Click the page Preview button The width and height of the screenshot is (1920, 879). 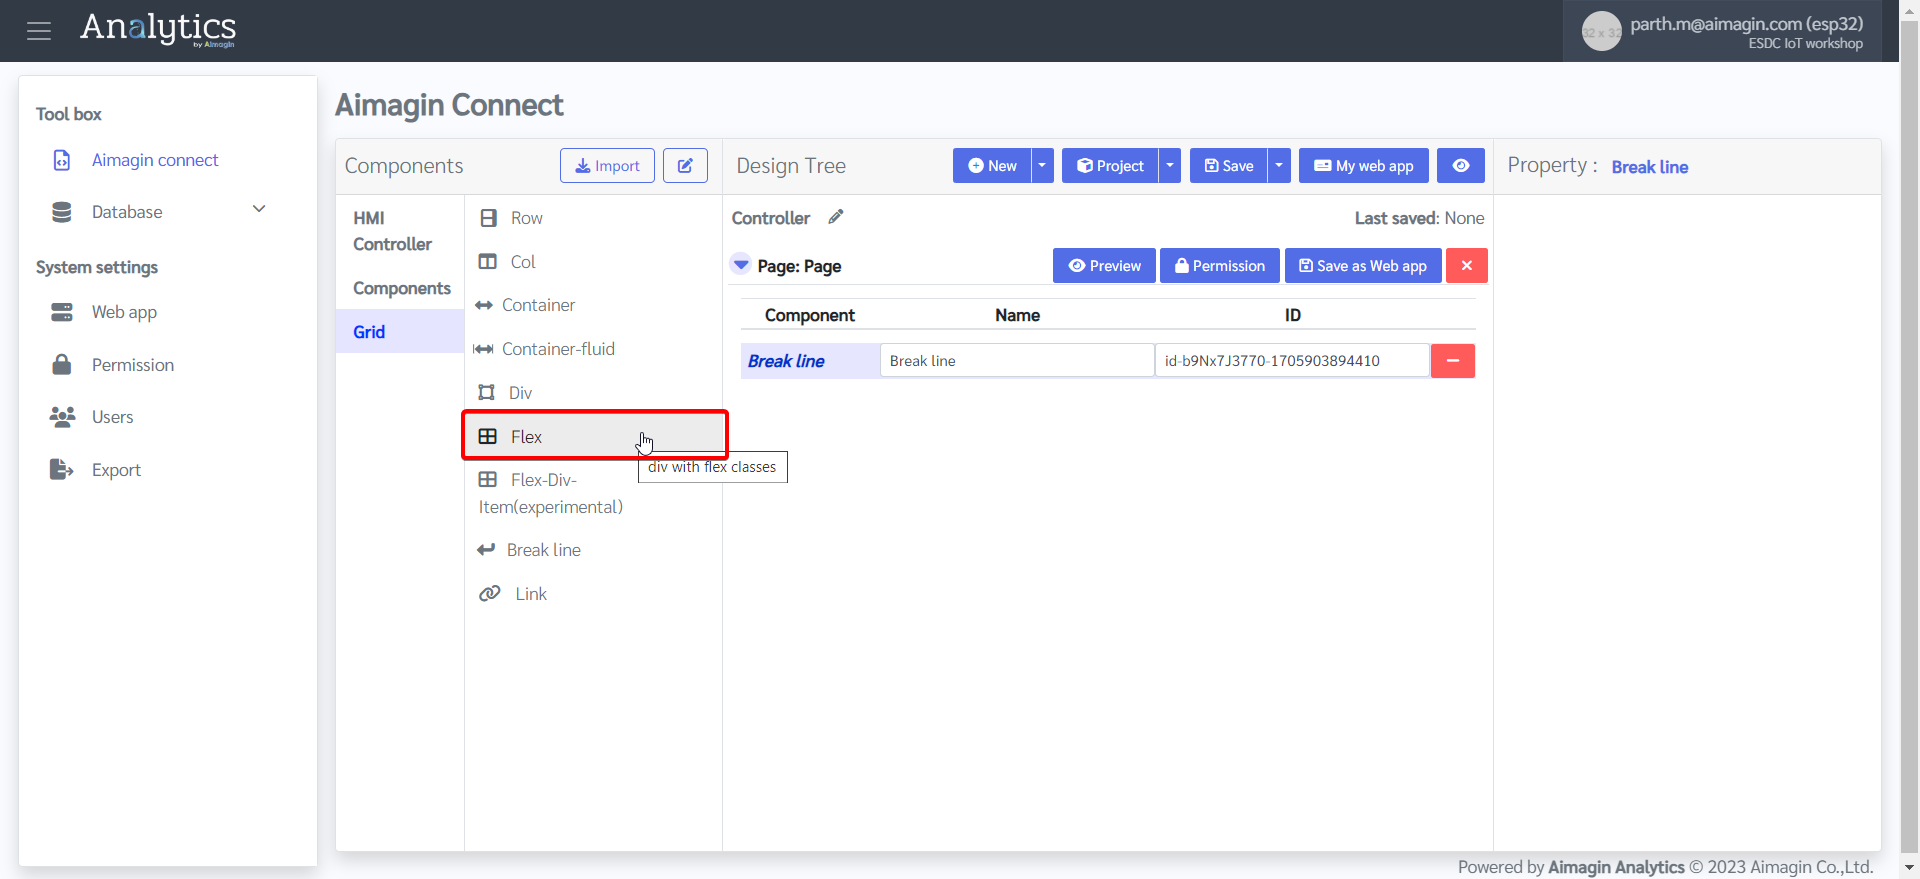(x=1104, y=266)
